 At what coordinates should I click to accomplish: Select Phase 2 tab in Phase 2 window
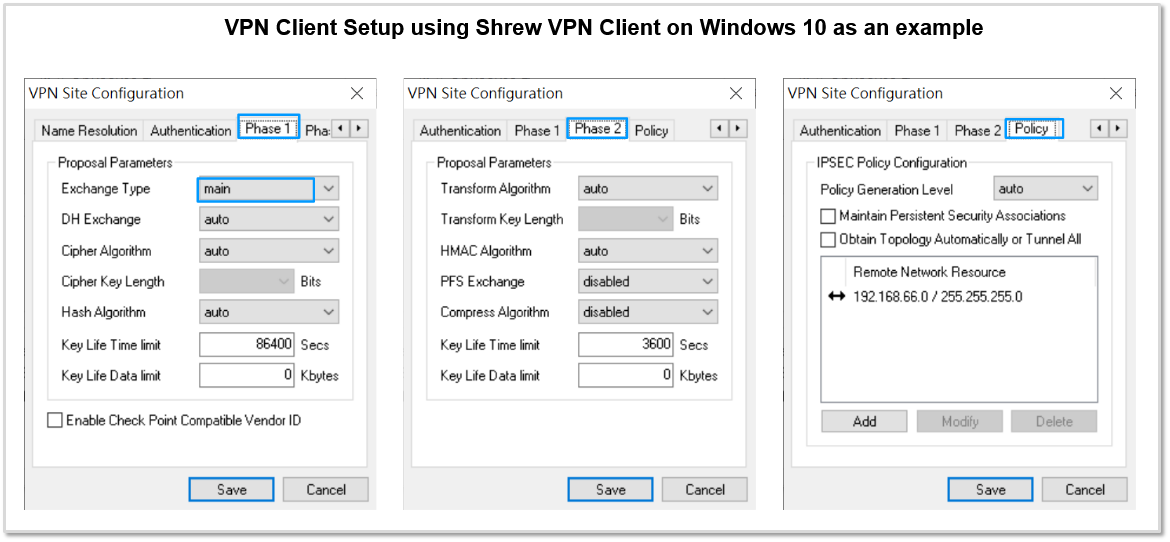[x=597, y=128]
